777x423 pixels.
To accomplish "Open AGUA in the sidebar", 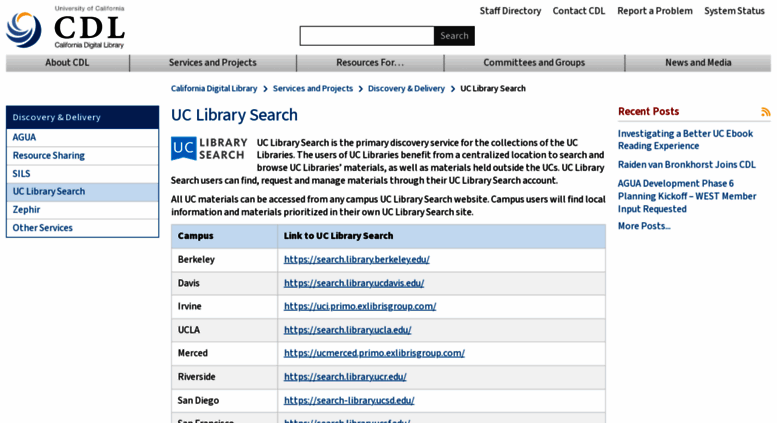I will [x=82, y=138].
